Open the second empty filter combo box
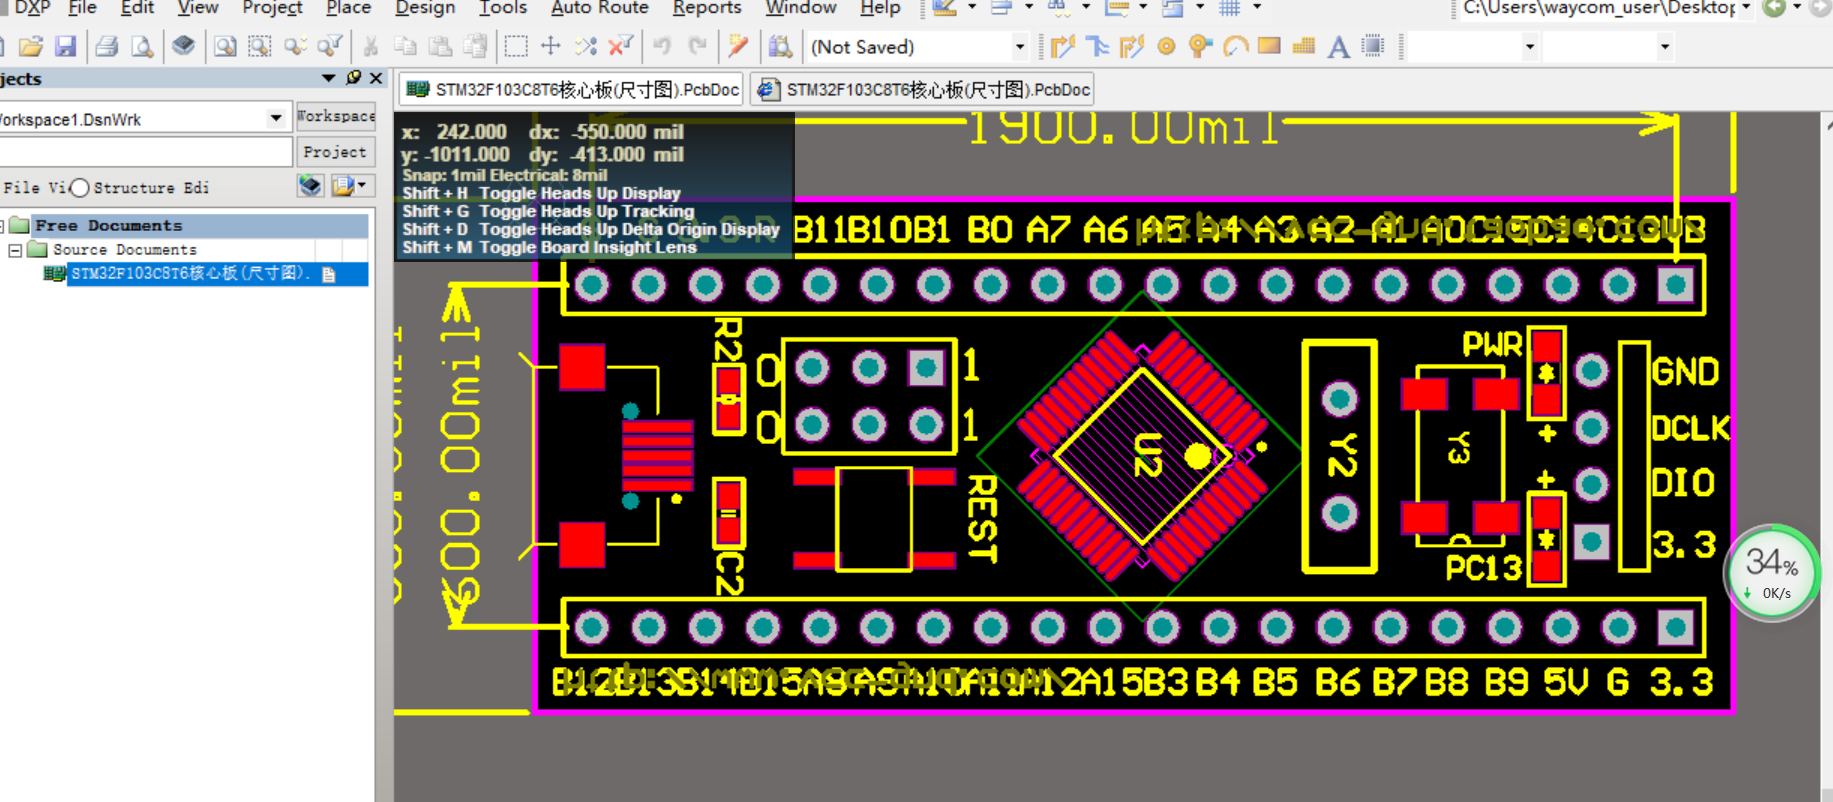 (1608, 47)
